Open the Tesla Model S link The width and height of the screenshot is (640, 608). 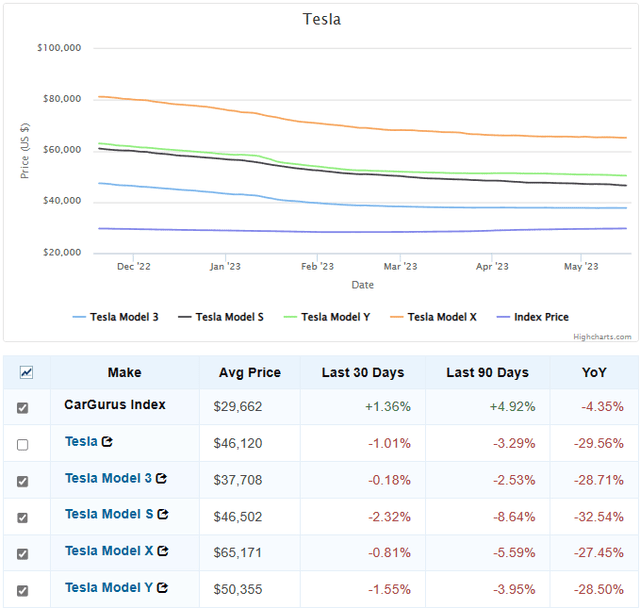tap(108, 515)
